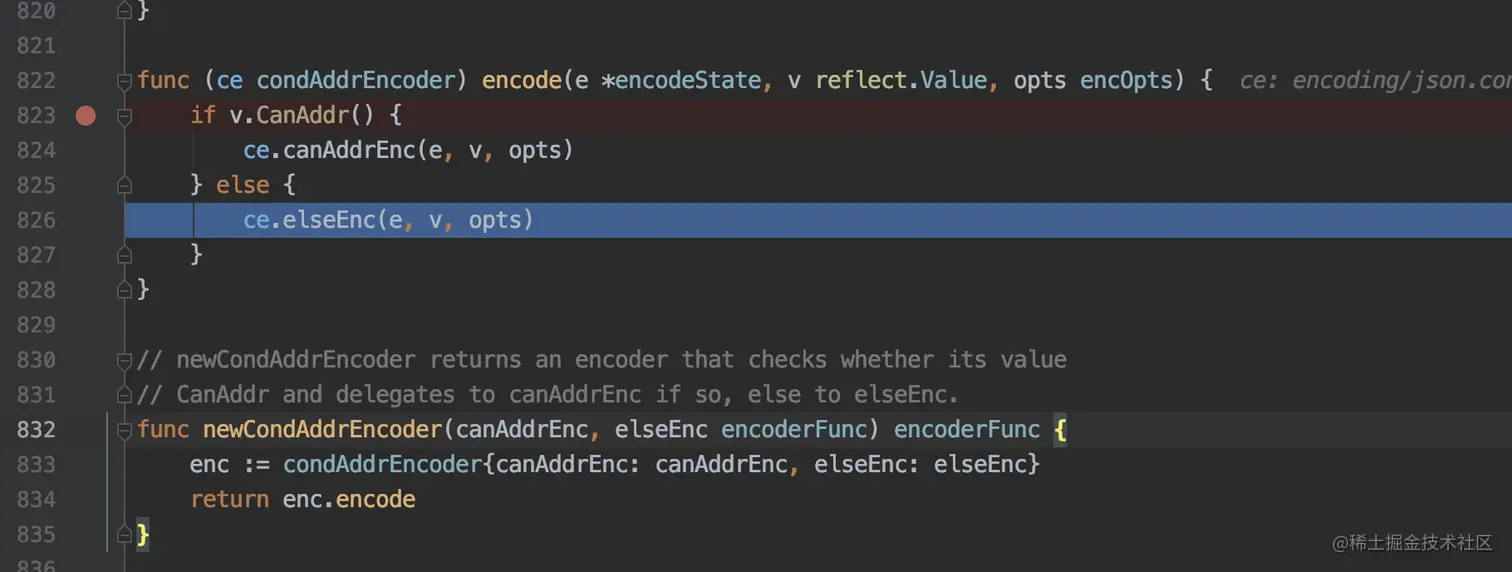
Task: Click the fold end marker on line 820
Action: [x=125, y=11]
